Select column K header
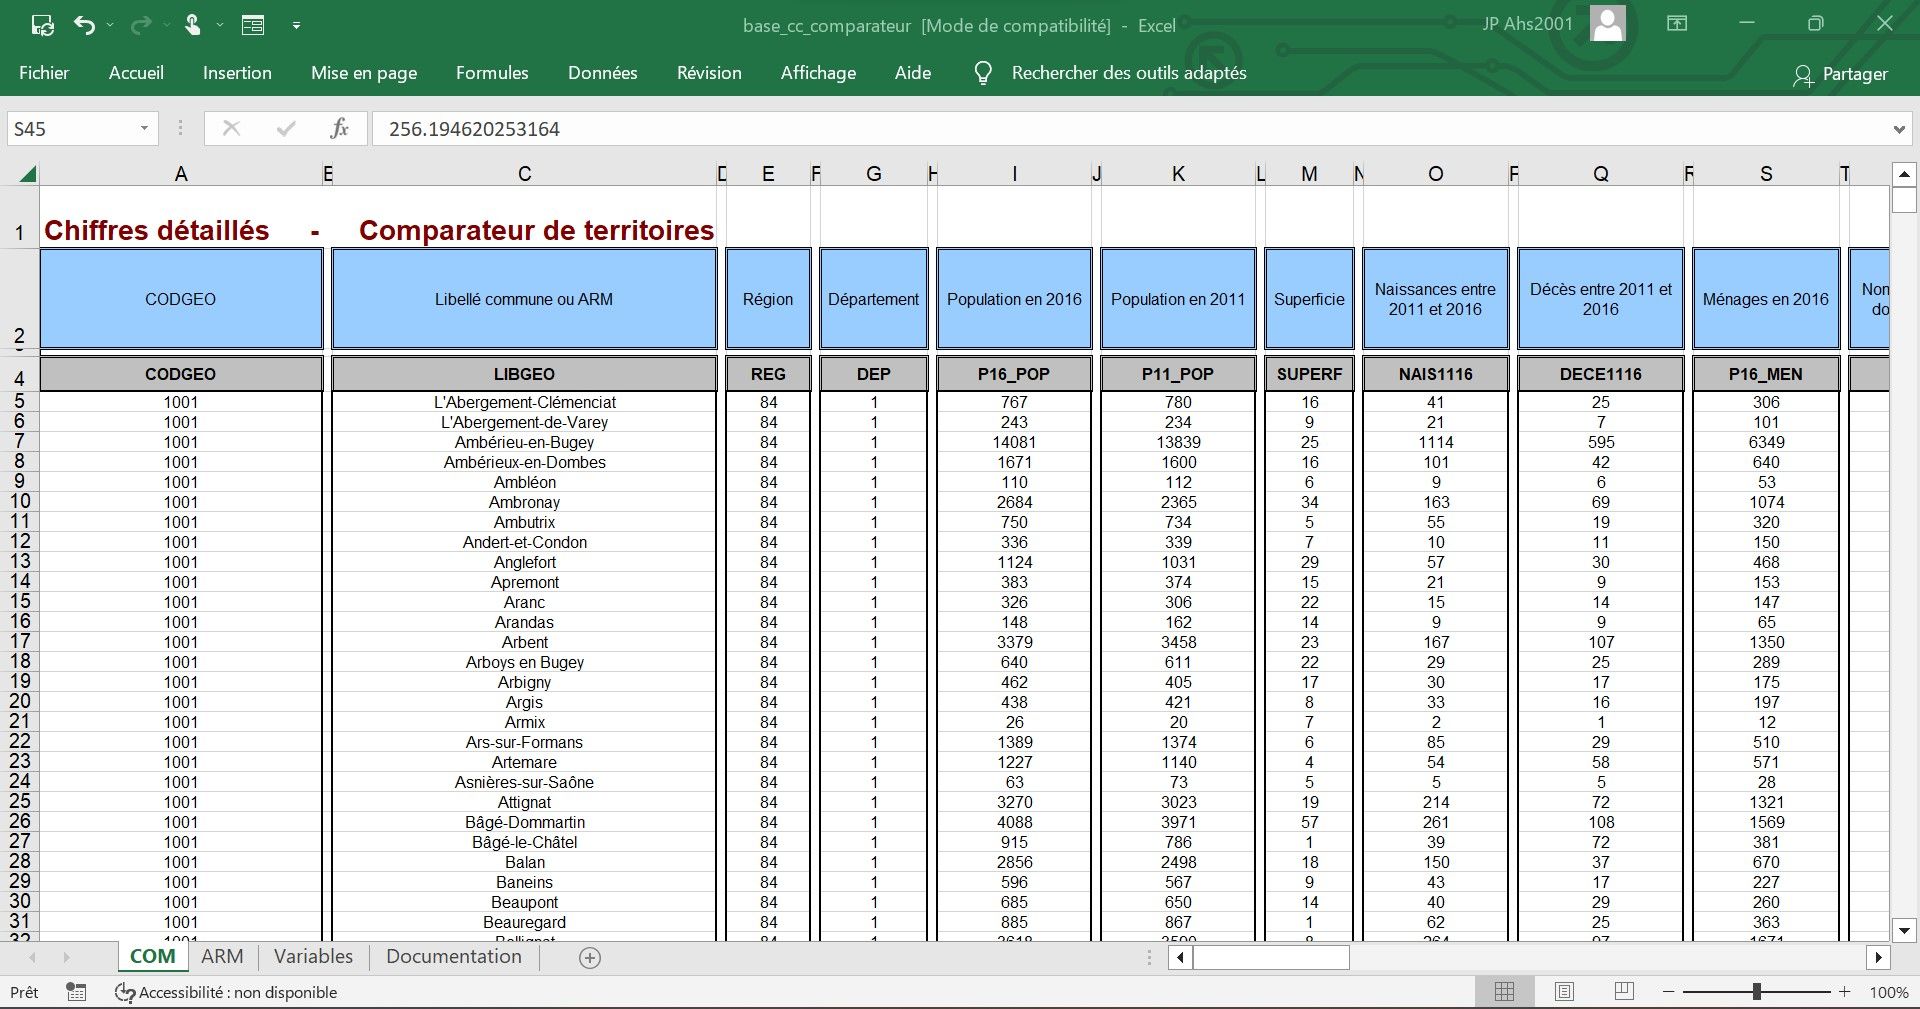 click(1178, 174)
